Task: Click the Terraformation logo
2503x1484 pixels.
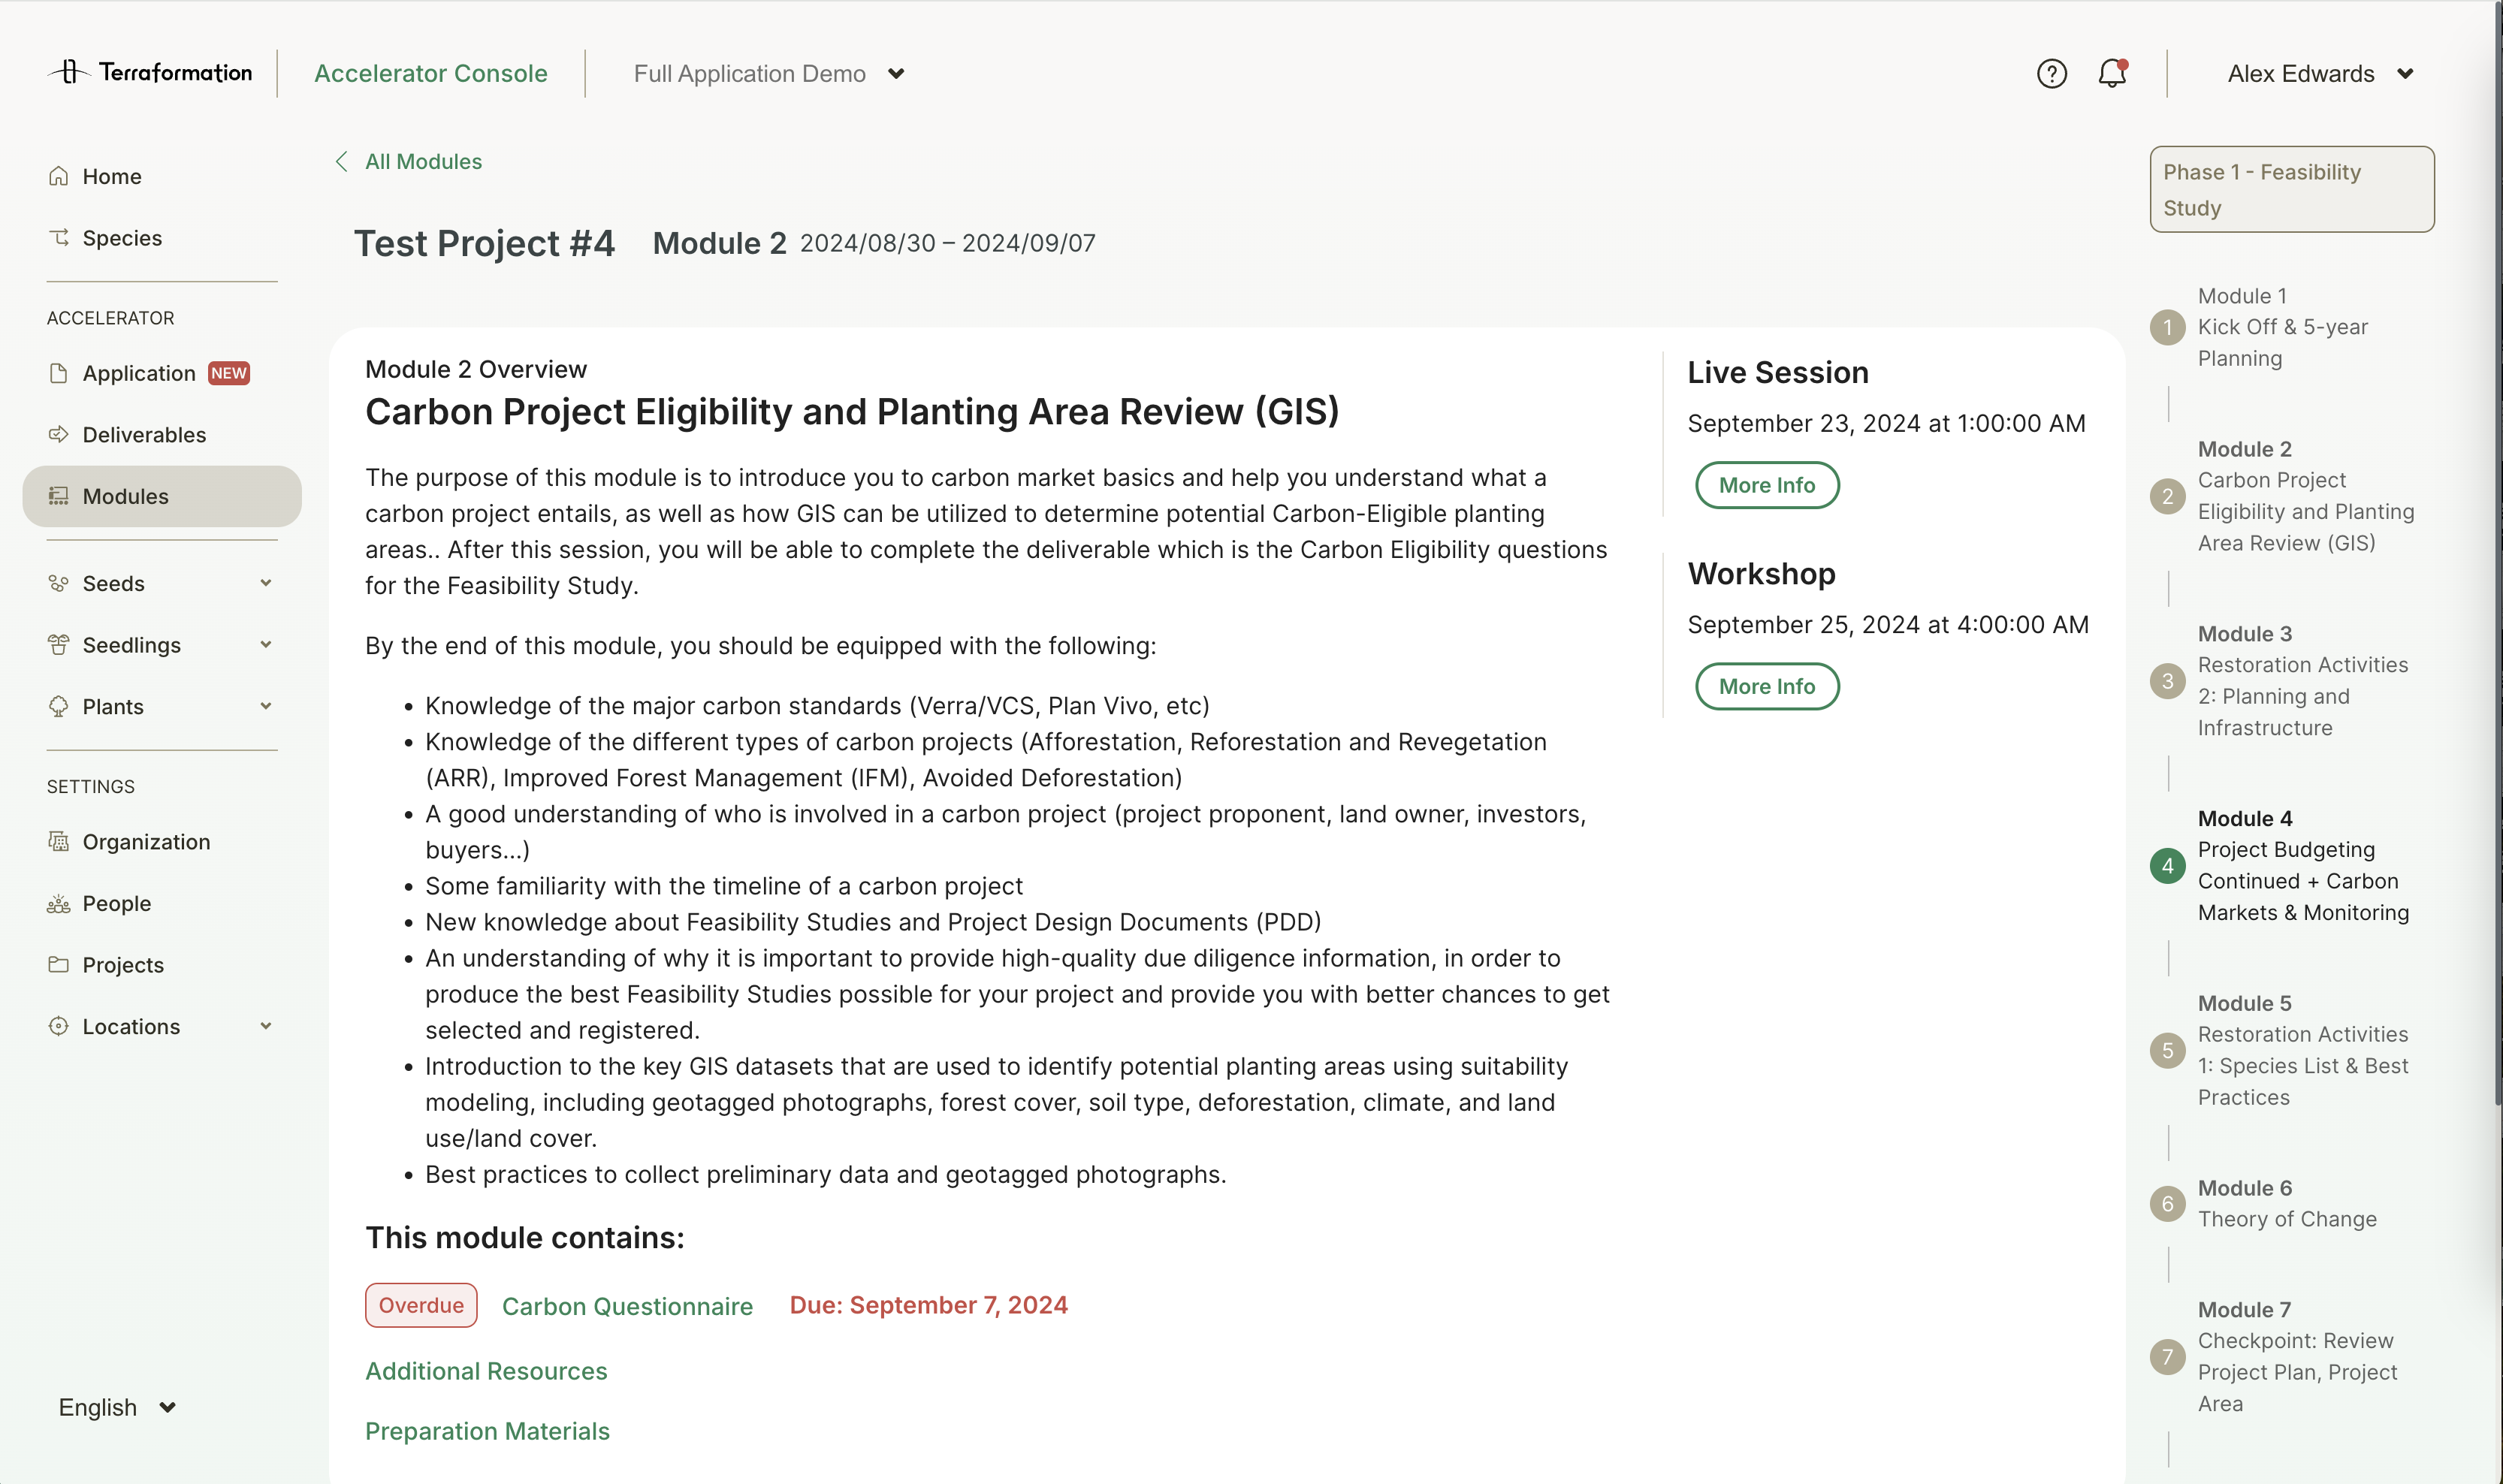Action: click(x=150, y=73)
